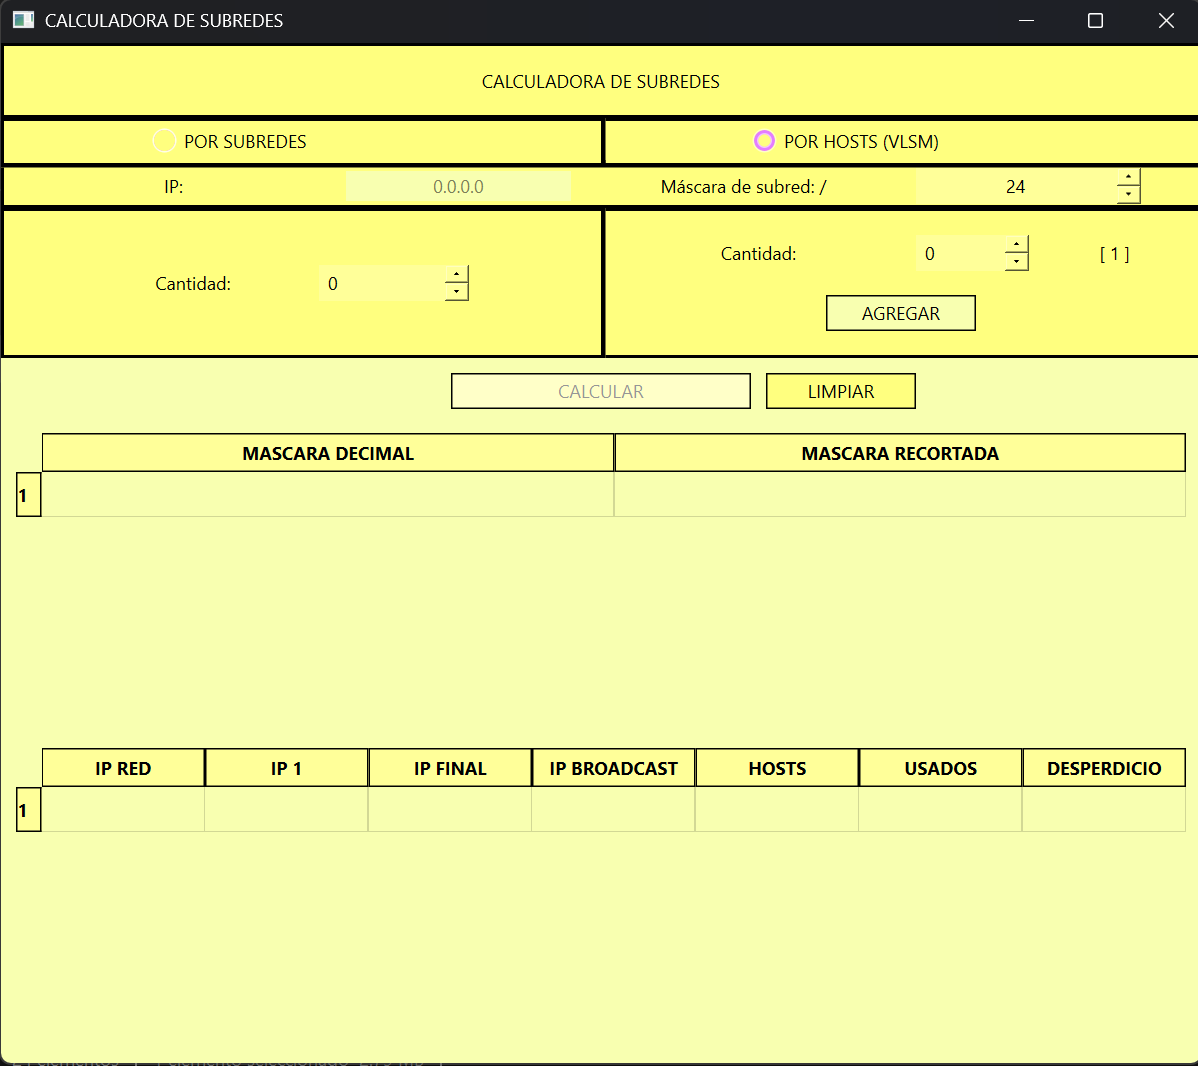Viewport: 1198px width, 1066px height.
Task: Click the LIMPIAR button
Action: pos(840,391)
